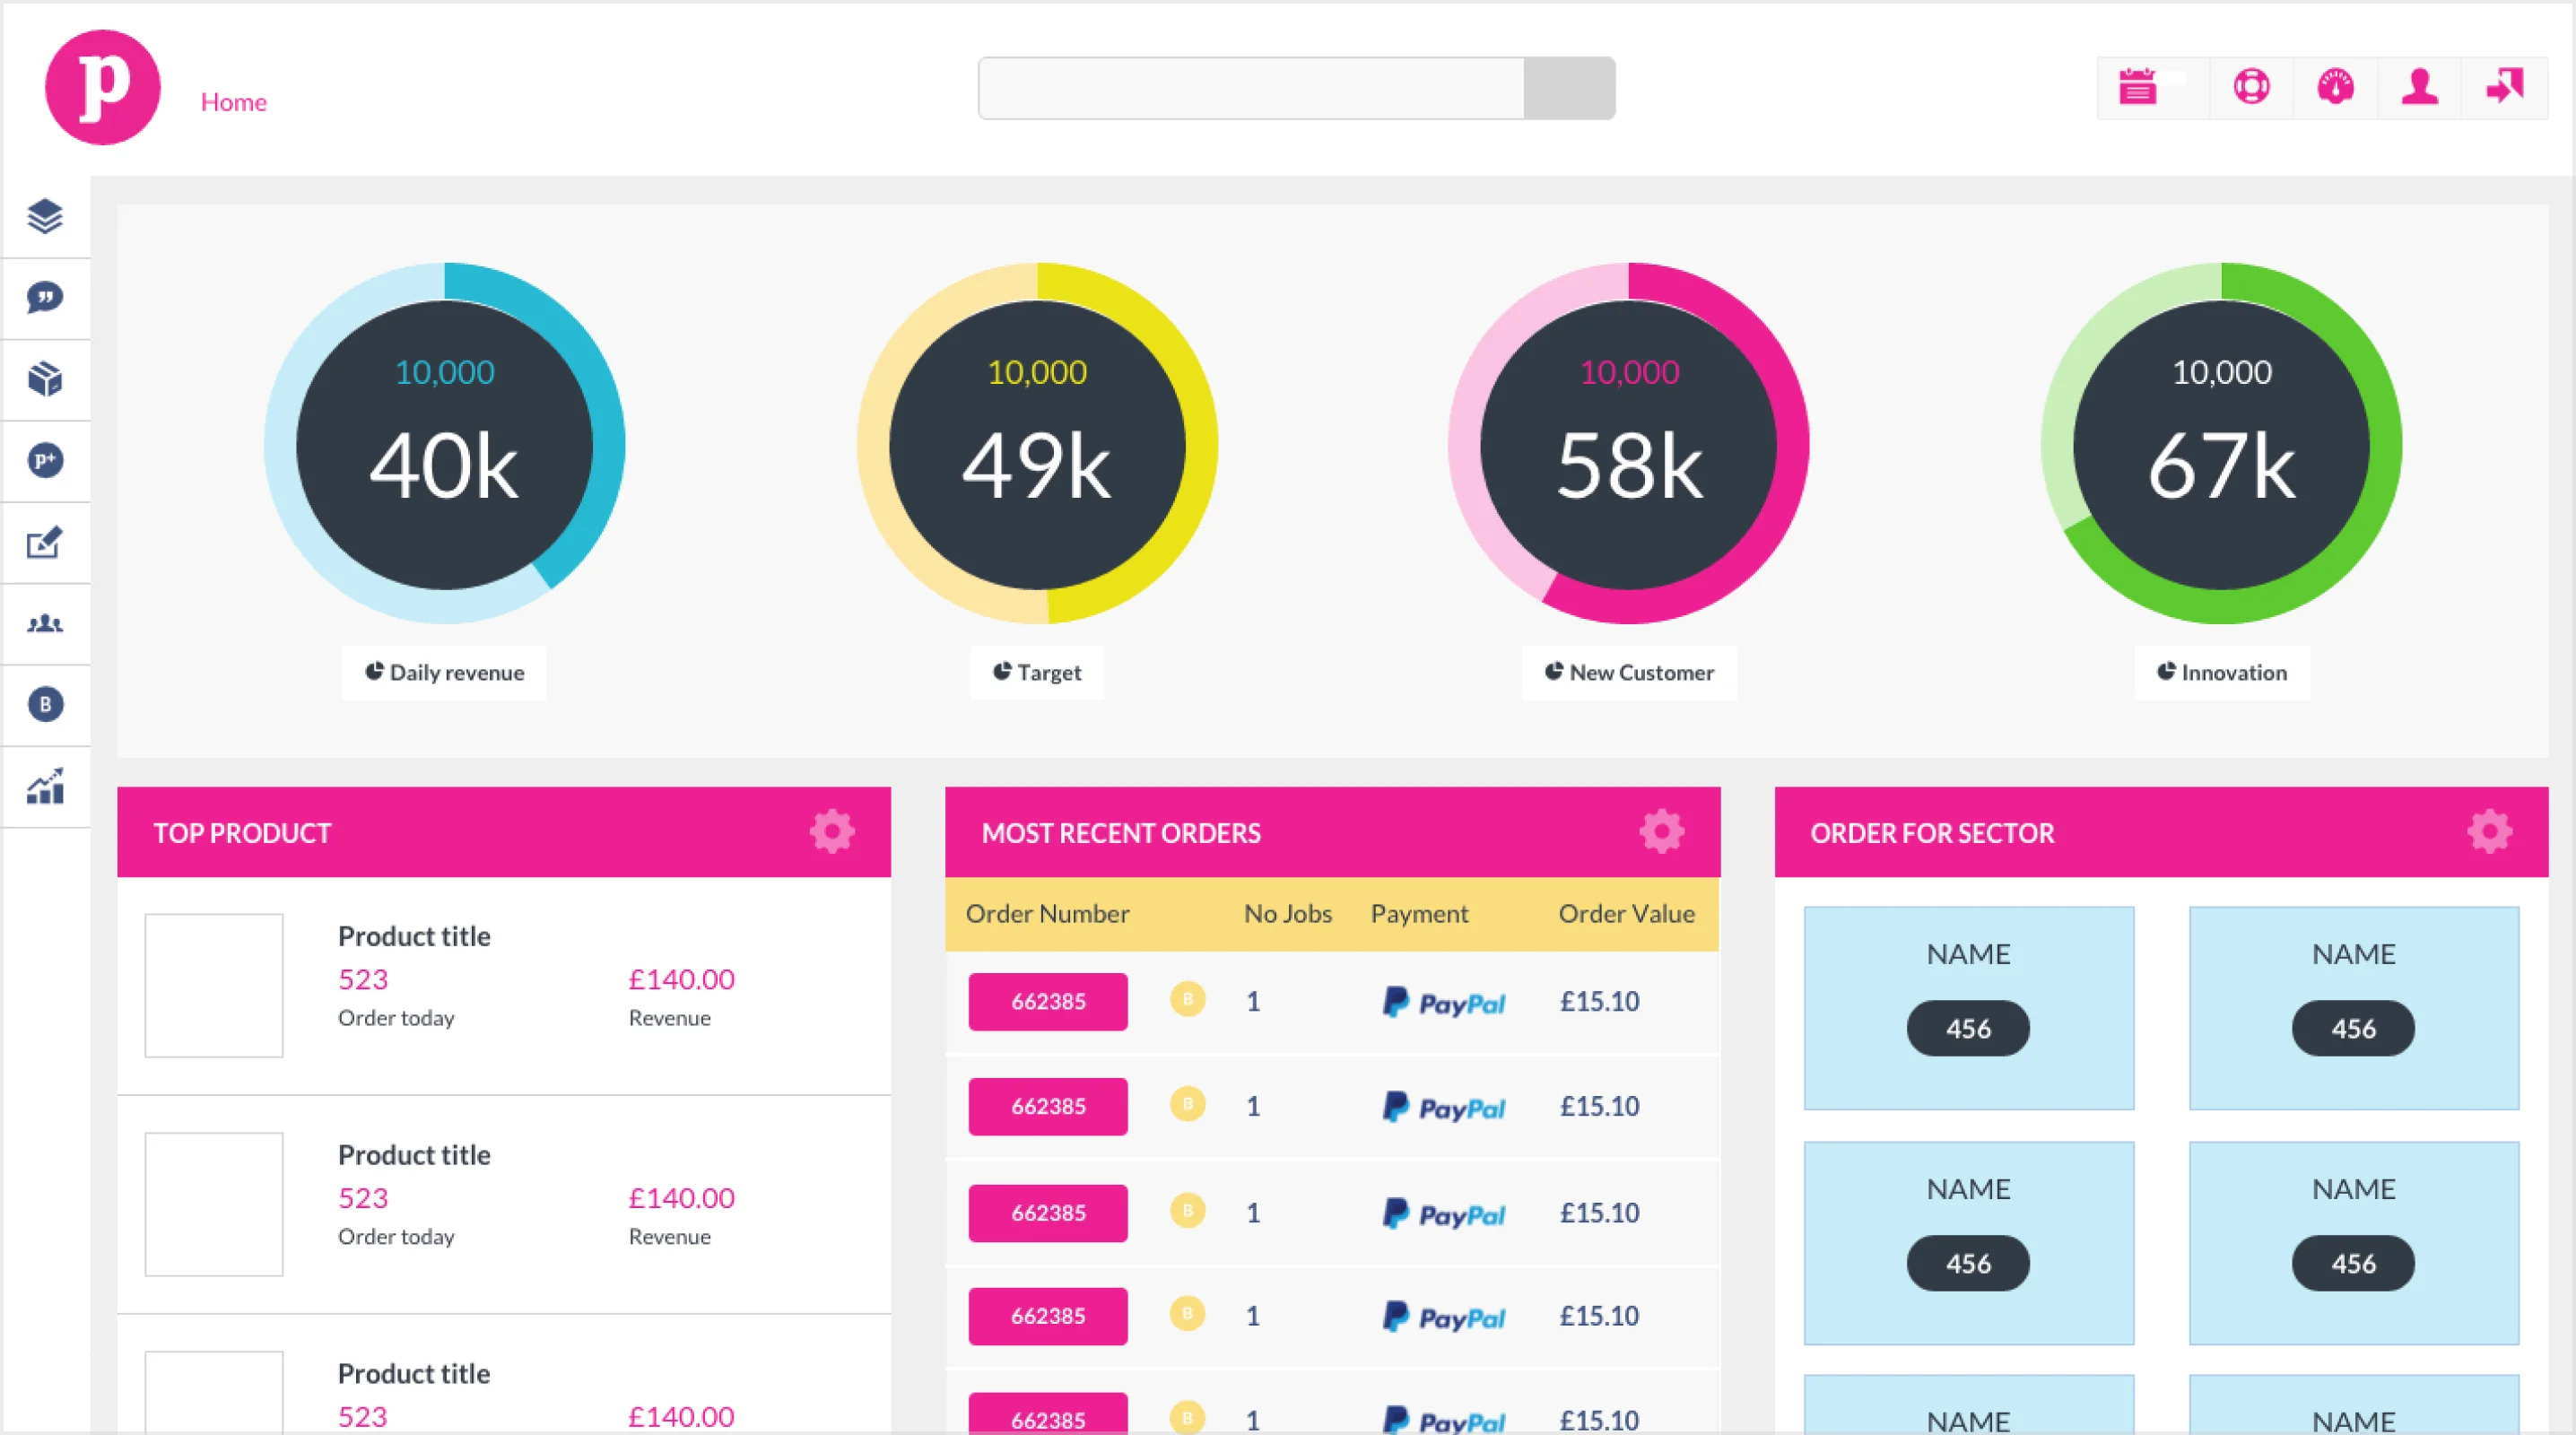The width and height of the screenshot is (2576, 1435).
Task: Click 456 badge in second-row right sector card
Action: tap(2353, 1263)
